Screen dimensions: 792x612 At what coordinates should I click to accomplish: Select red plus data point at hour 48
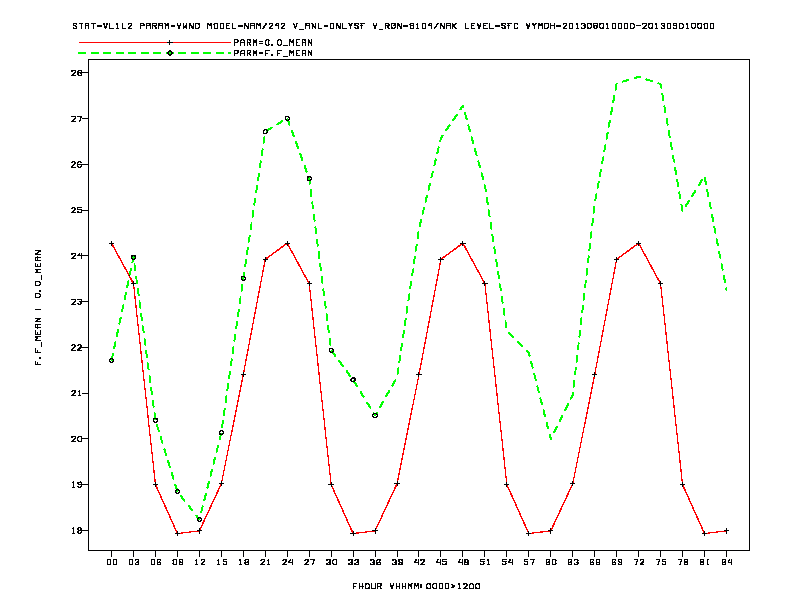point(463,244)
